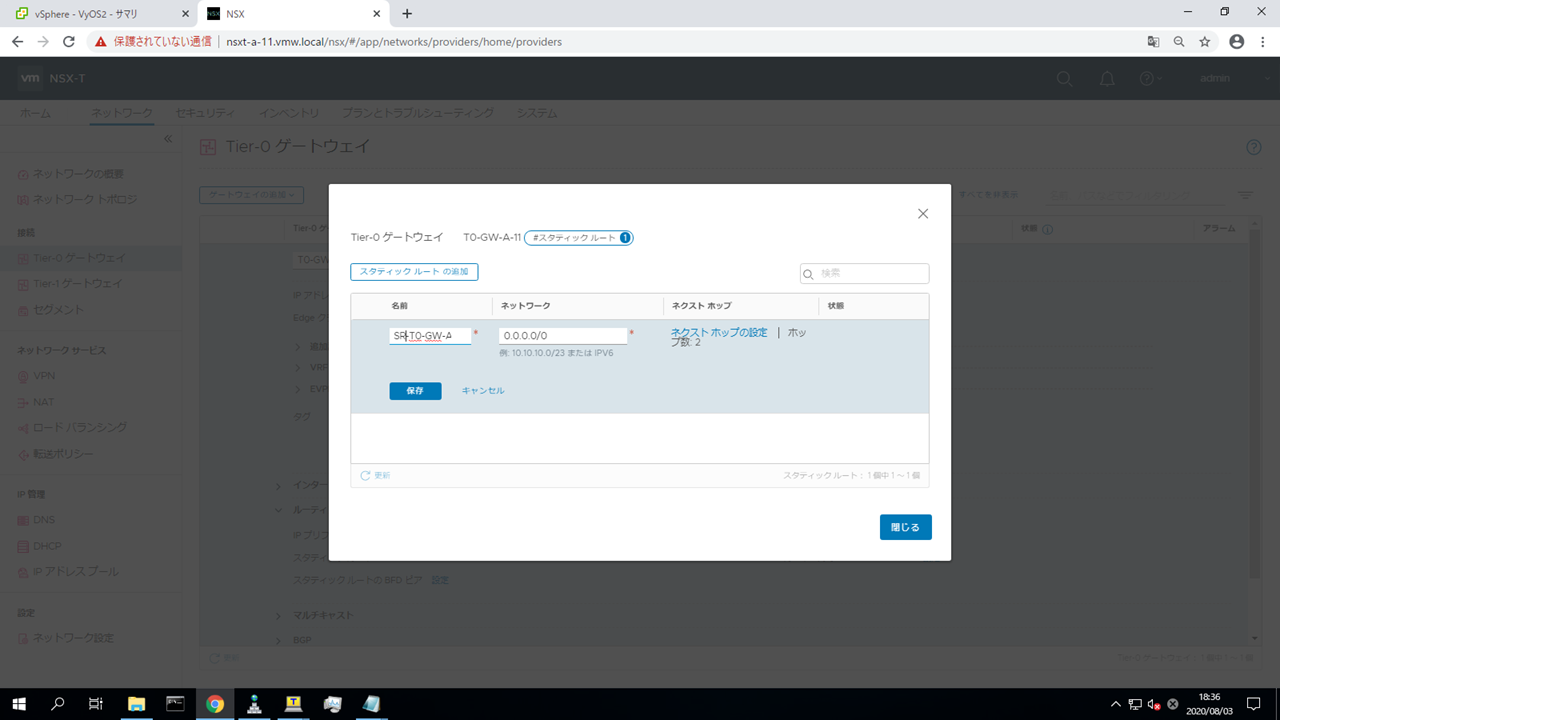This screenshot has width=1556, height=720.
Task: Open the ゲートウェイの追加 dropdown button
Action: tap(251, 195)
